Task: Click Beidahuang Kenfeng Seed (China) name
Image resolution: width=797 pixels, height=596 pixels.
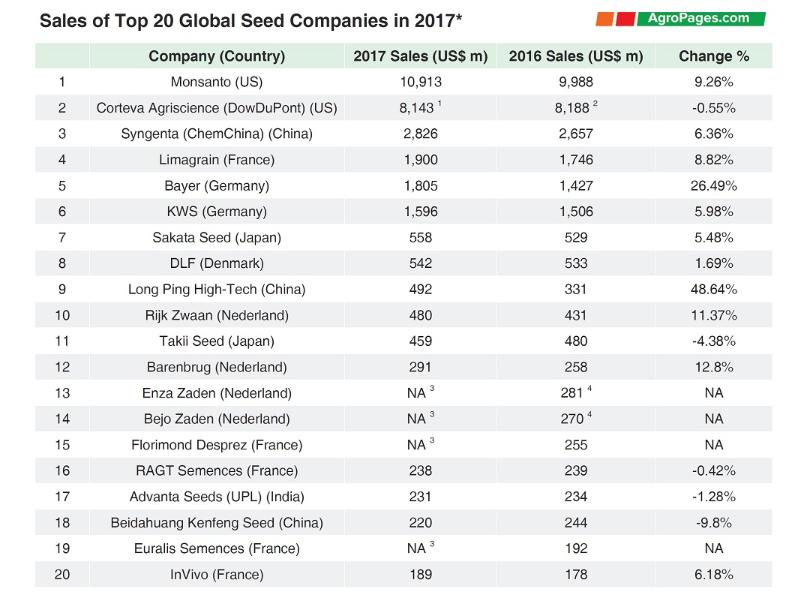Action: tap(216, 522)
